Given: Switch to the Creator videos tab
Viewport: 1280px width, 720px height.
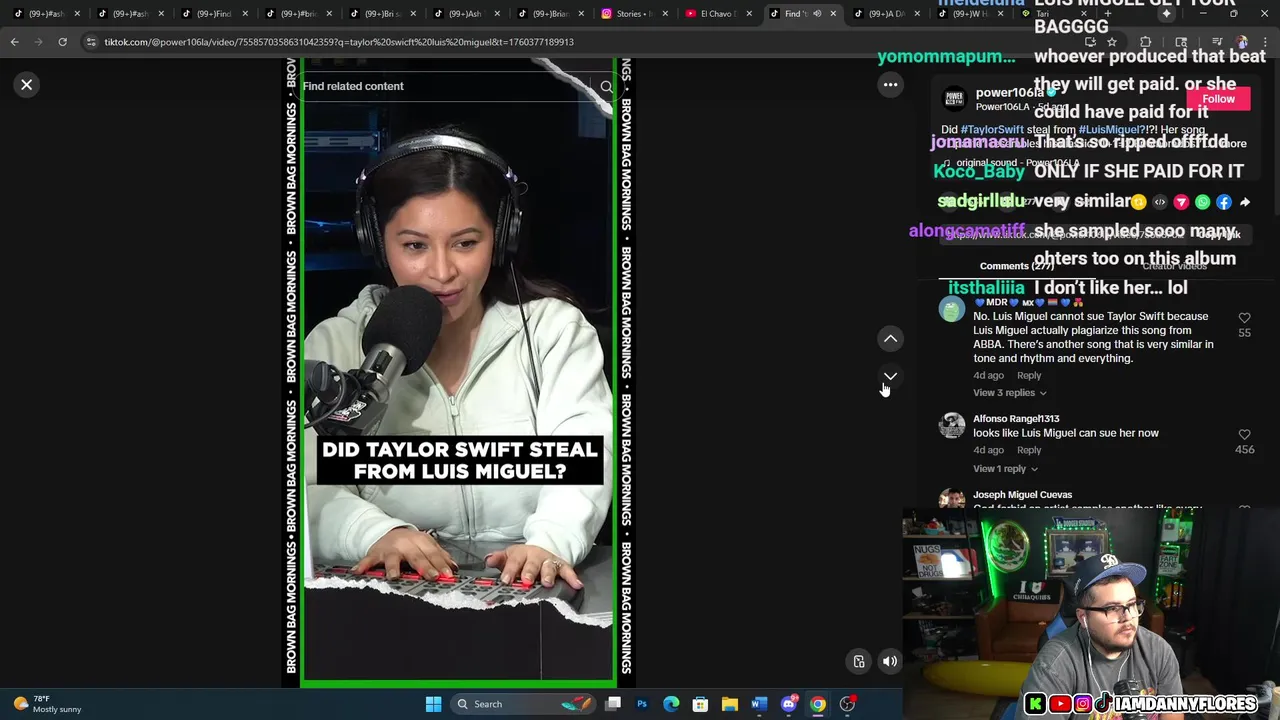Looking at the screenshot, I should [1174, 266].
